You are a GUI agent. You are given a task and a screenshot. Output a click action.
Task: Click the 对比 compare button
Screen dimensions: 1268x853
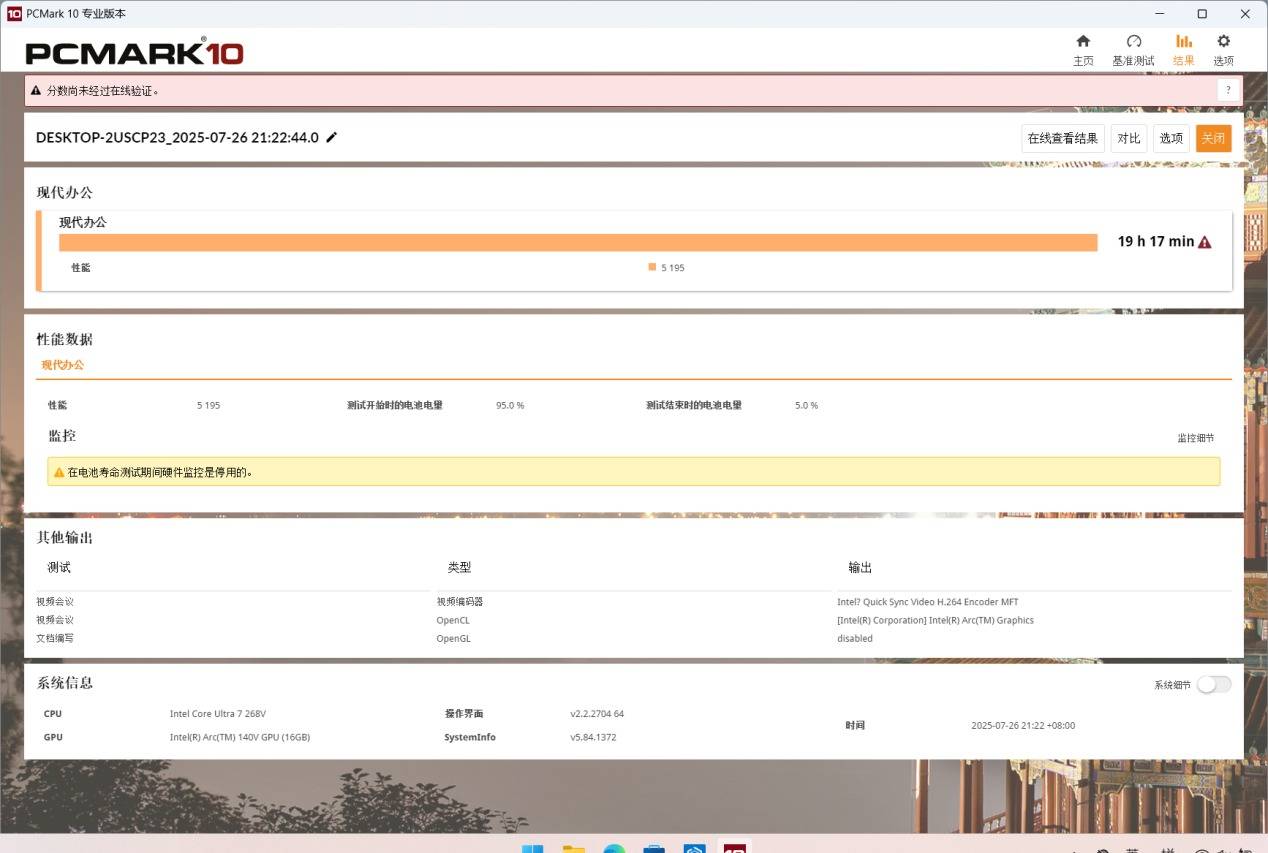1129,139
